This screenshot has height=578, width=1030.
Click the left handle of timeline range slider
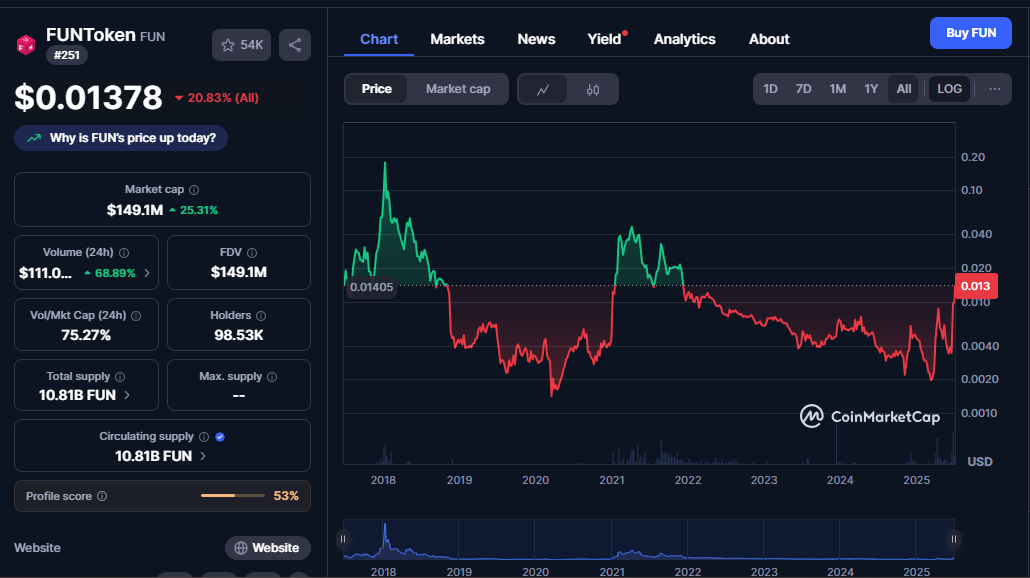[343, 539]
